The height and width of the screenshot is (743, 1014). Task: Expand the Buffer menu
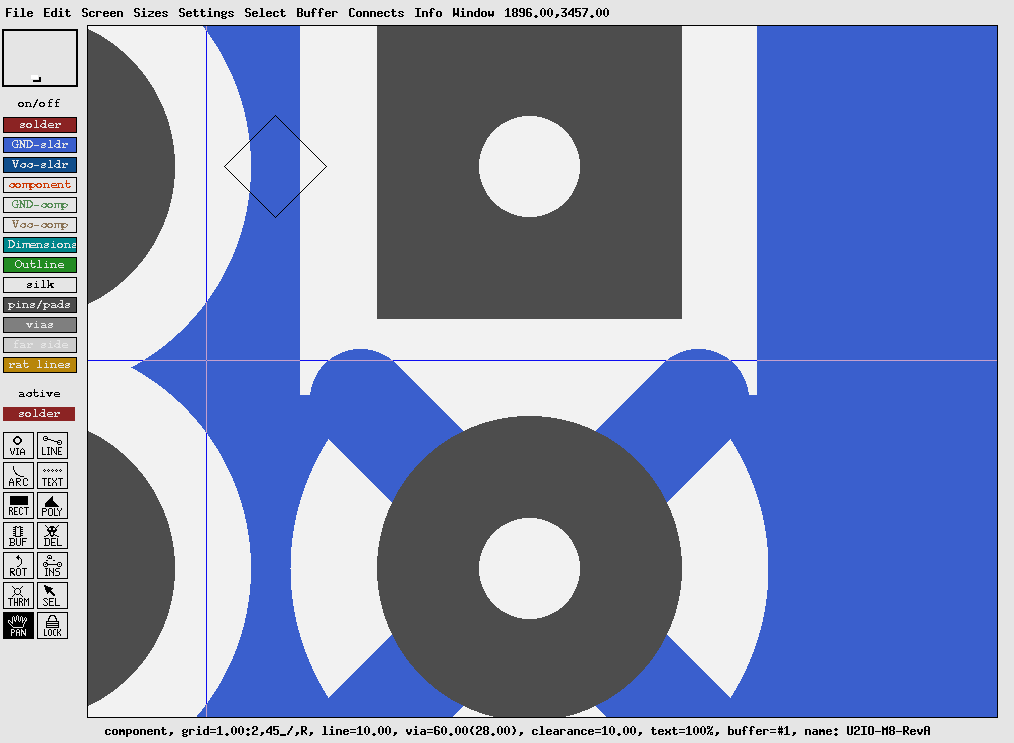click(x=317, y=13)
